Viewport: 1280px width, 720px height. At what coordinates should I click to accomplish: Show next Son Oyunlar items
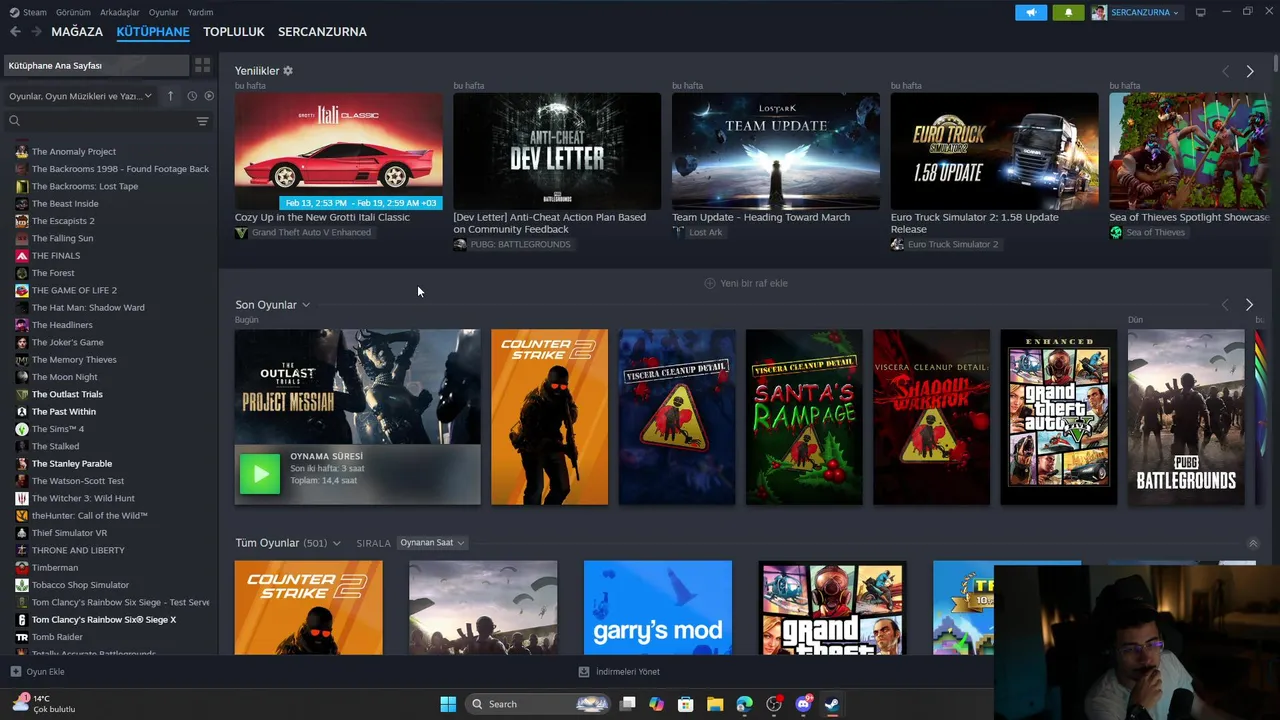click(x=1249, y=304)
